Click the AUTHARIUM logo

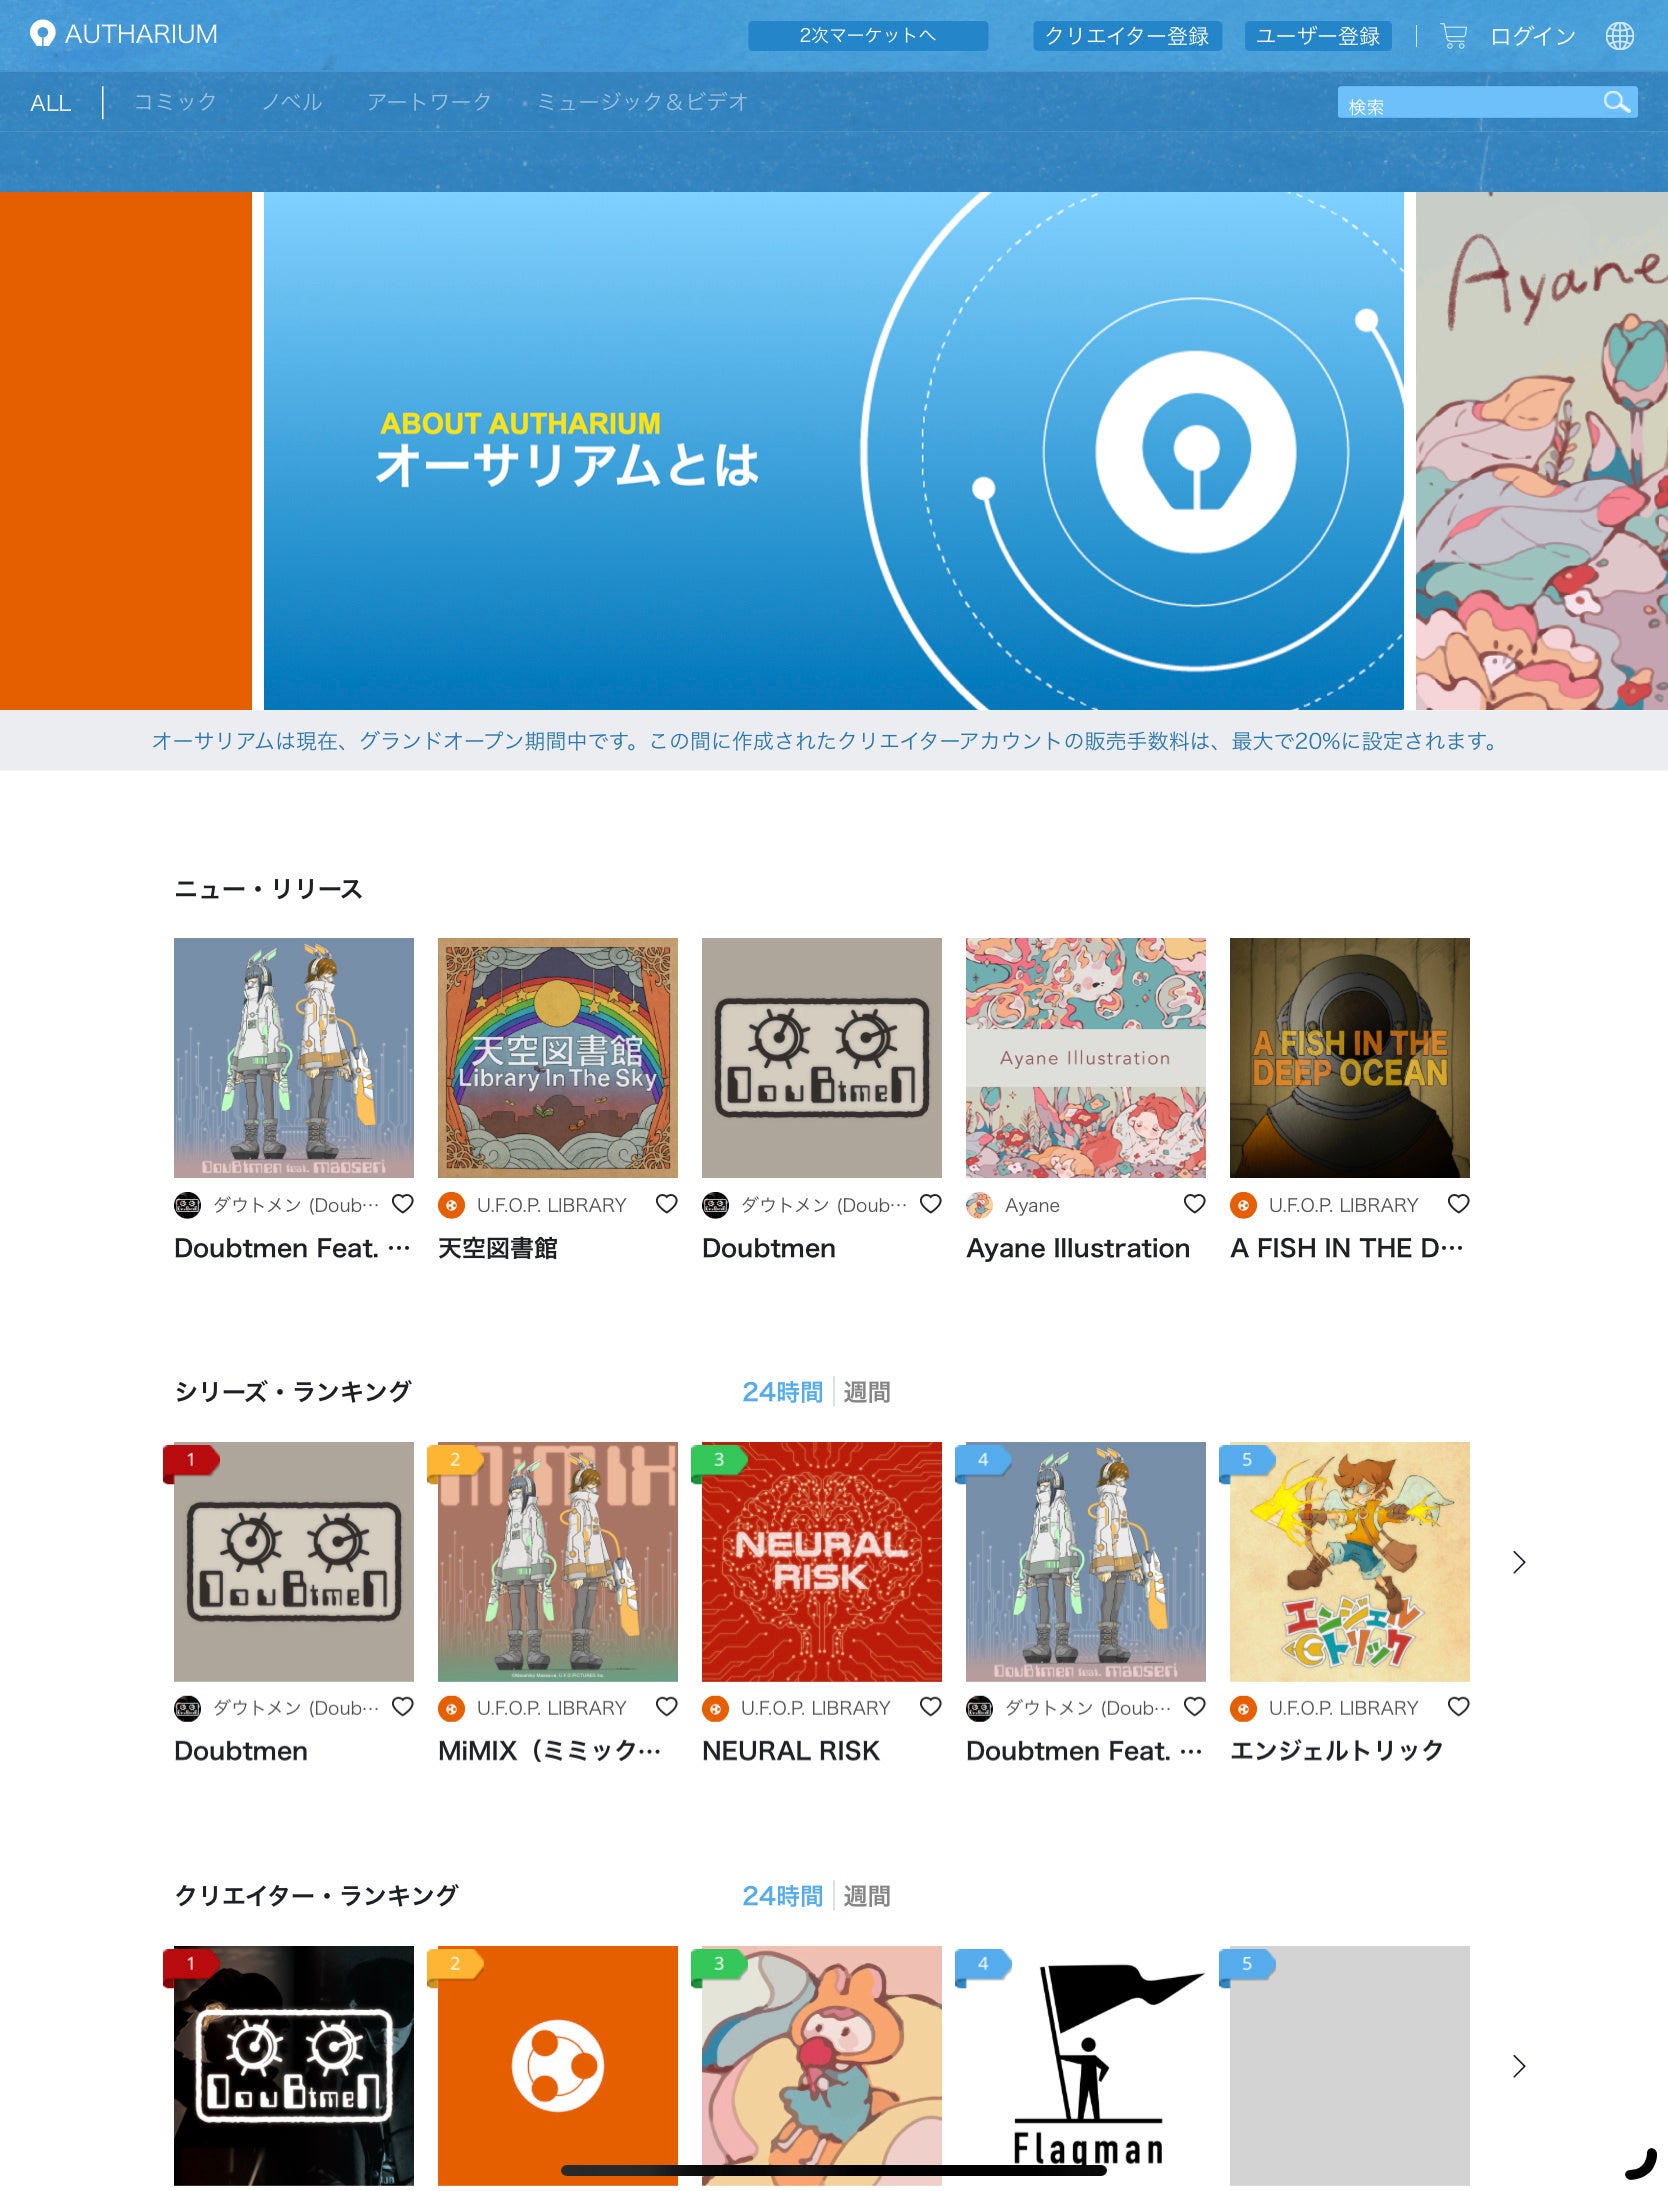(x=124, y=34)
